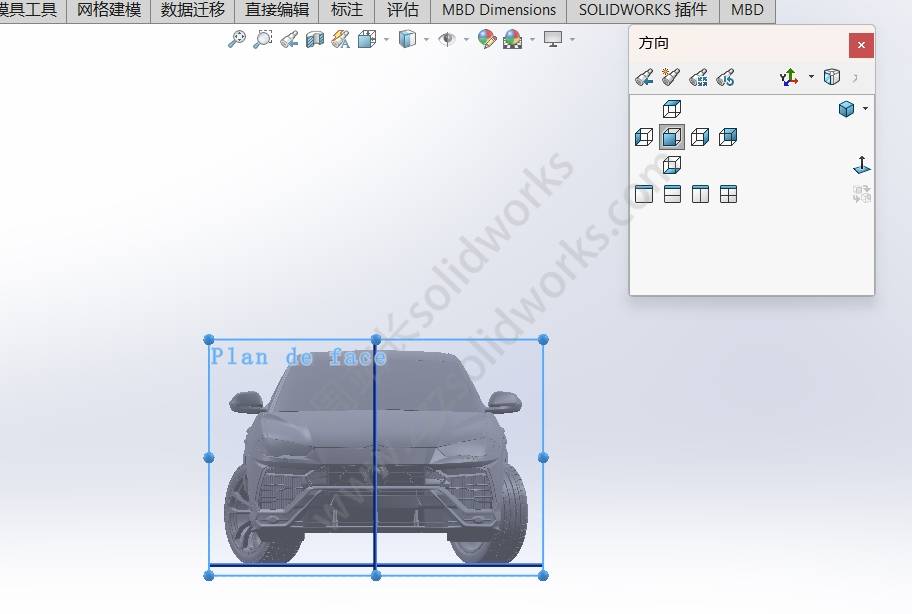This screenshot has height=614, width=912.
Task: Expand the Hide/Show Items dropdown arrow
Action: tap(466, 40)
